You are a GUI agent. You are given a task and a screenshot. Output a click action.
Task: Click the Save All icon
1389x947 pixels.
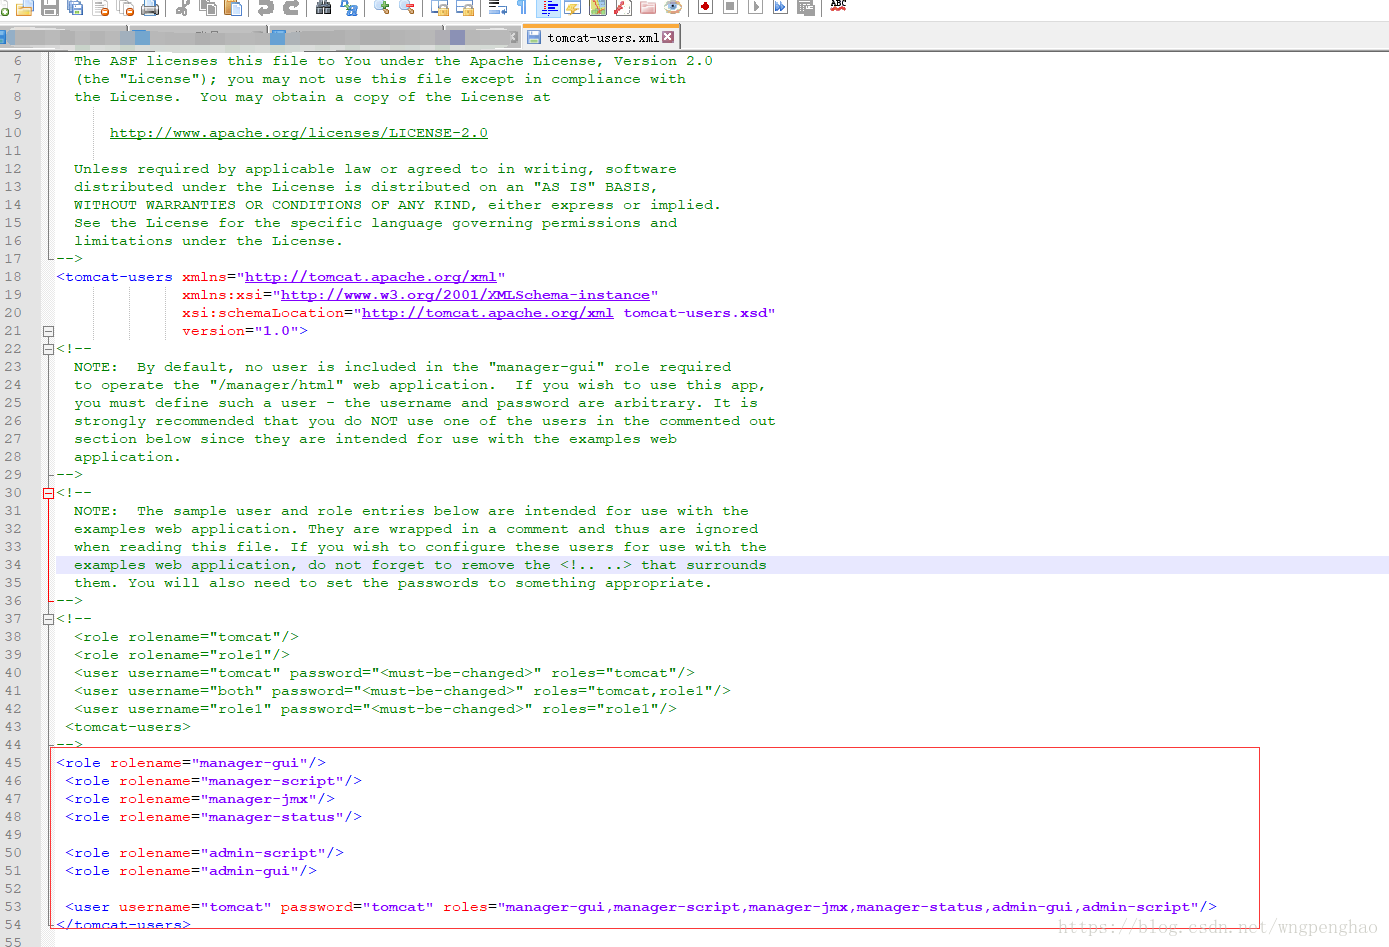coord(75,8)
